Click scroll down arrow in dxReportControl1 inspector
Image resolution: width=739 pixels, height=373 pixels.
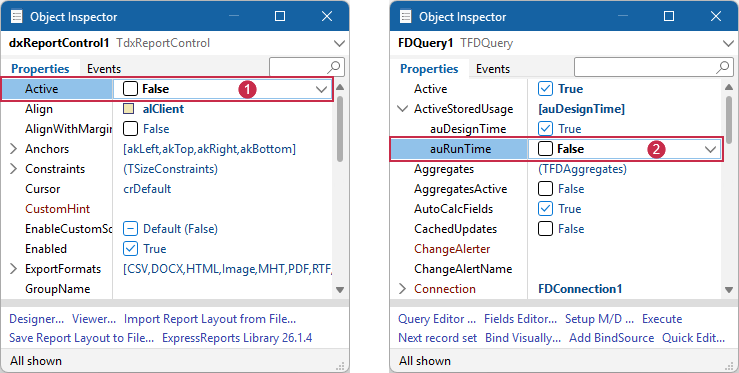340,290
